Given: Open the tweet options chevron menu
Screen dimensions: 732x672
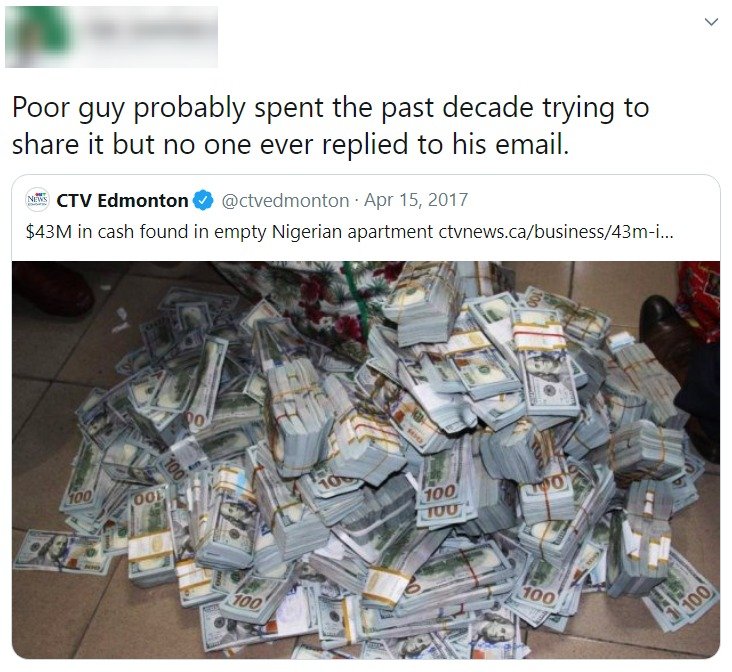Looking at the screenshot, I should coord(711,22).
